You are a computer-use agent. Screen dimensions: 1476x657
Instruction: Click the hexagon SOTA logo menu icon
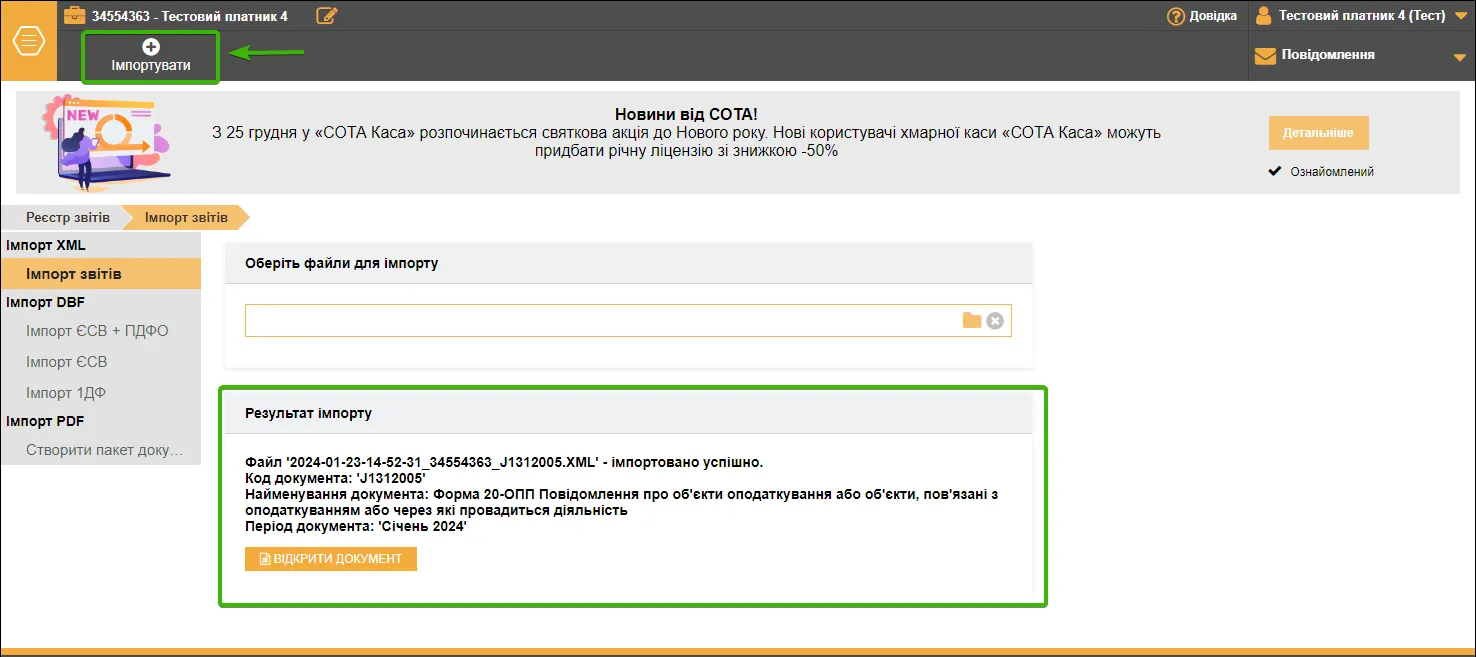point(28,42)
